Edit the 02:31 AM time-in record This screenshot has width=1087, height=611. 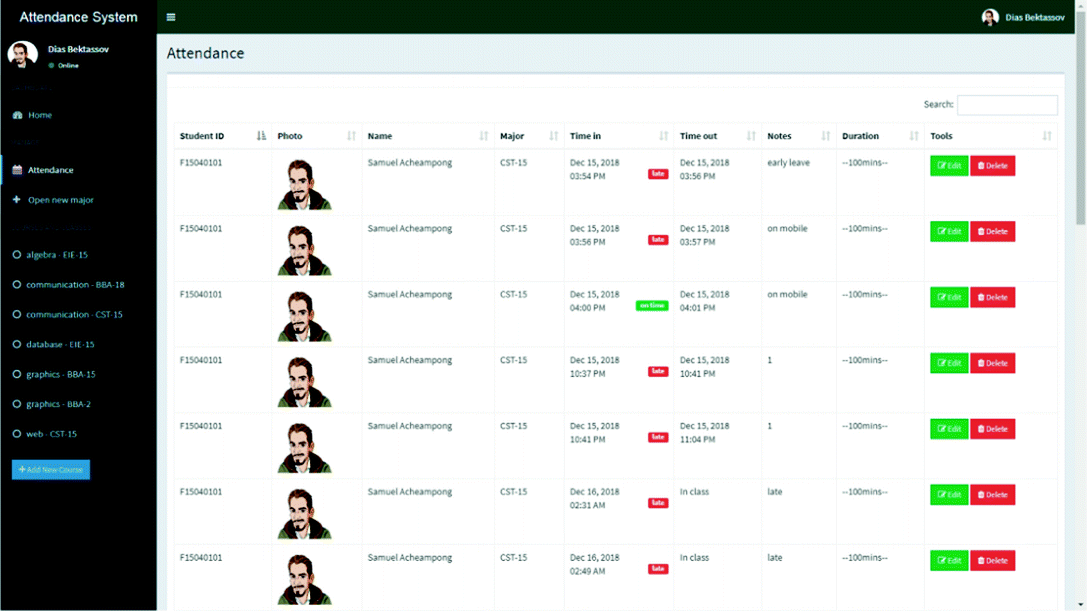(x=949, y=495)
